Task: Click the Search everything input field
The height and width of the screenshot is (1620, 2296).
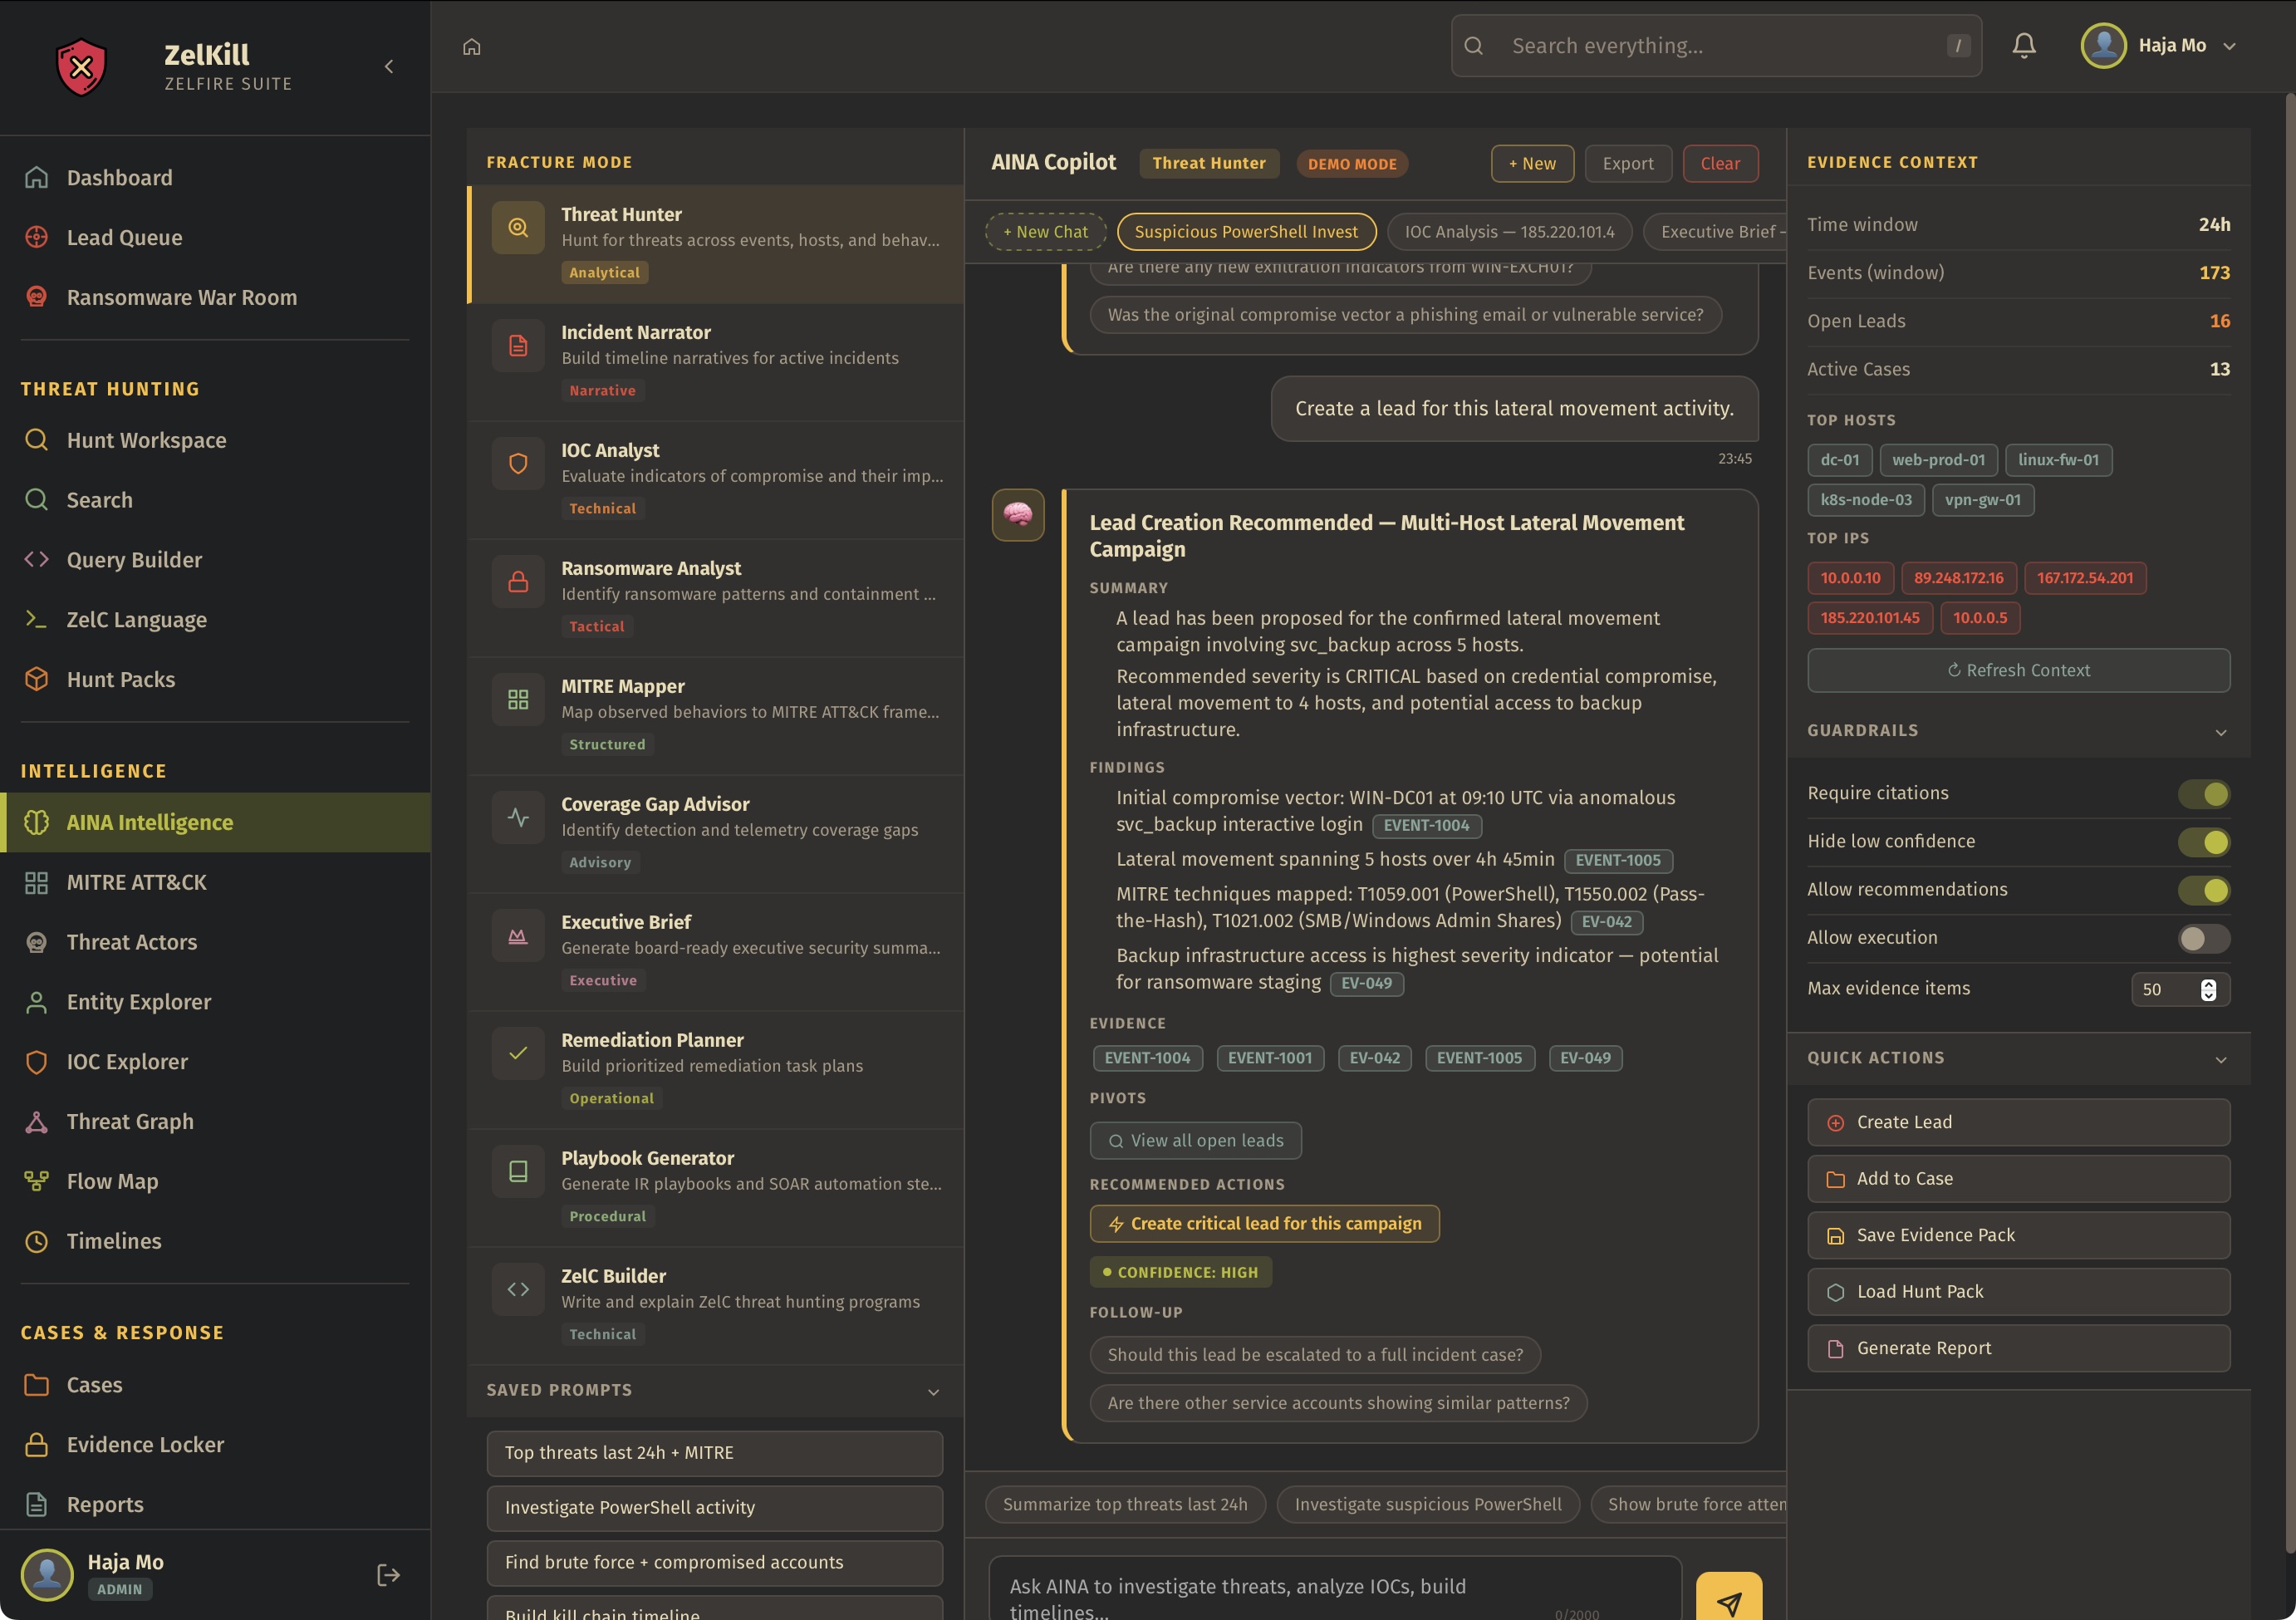Action: 1715,46
